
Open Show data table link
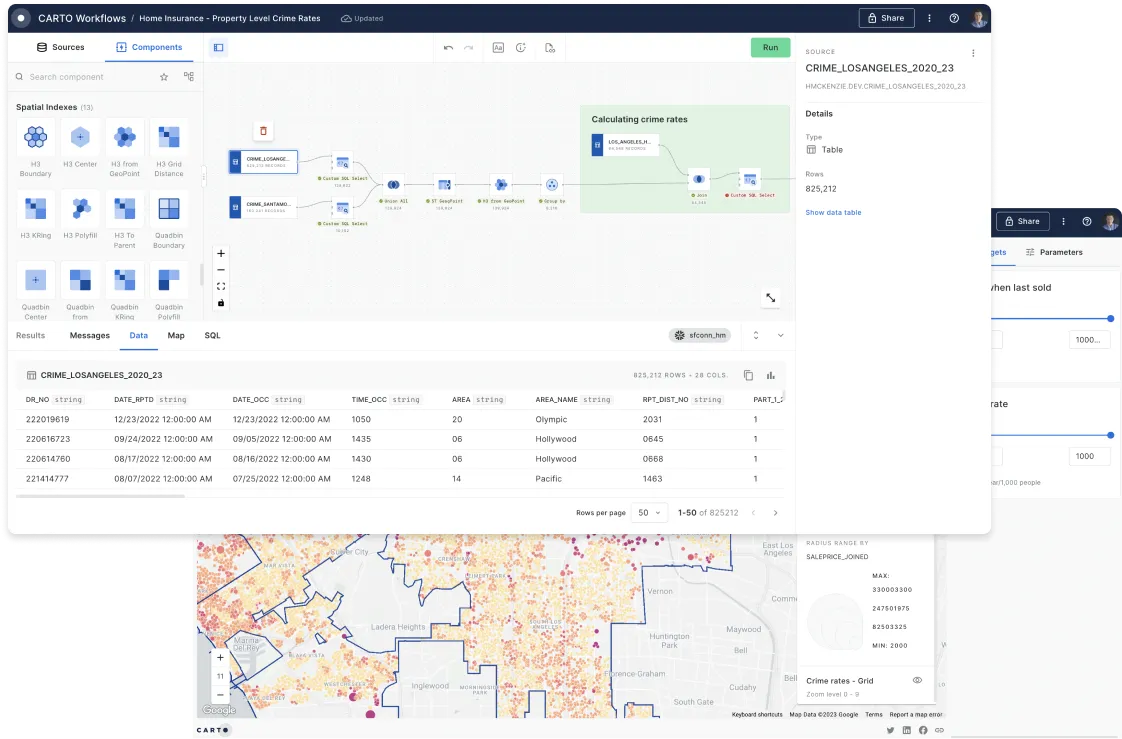pos(836,211)
